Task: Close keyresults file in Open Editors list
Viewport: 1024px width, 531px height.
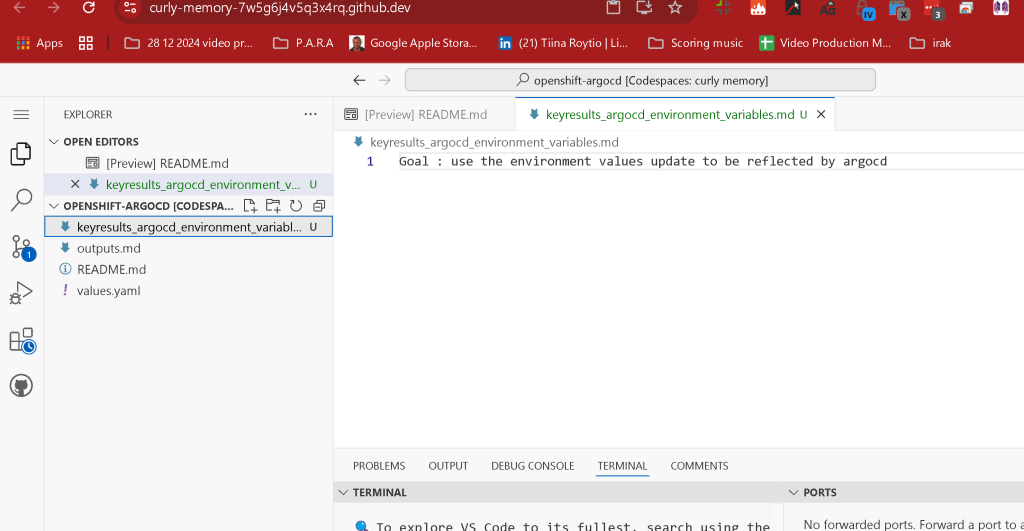Action: (75, 184)
